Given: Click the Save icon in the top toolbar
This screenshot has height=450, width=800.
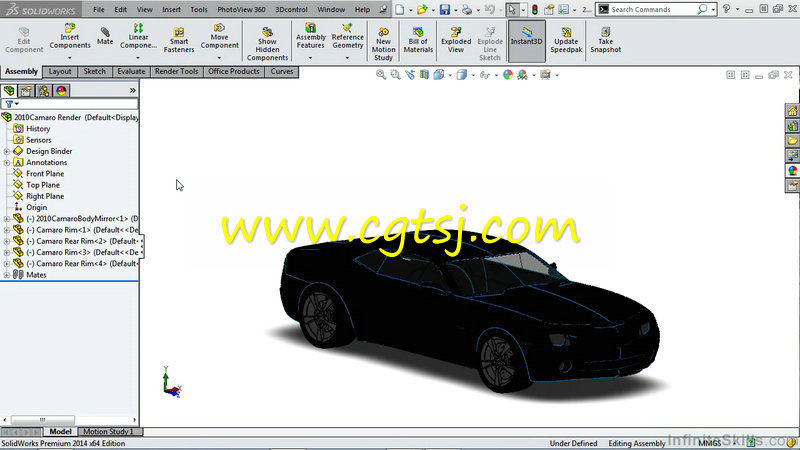Looking at the screenshot, I should pyautogui.click(x=445, y=9).
